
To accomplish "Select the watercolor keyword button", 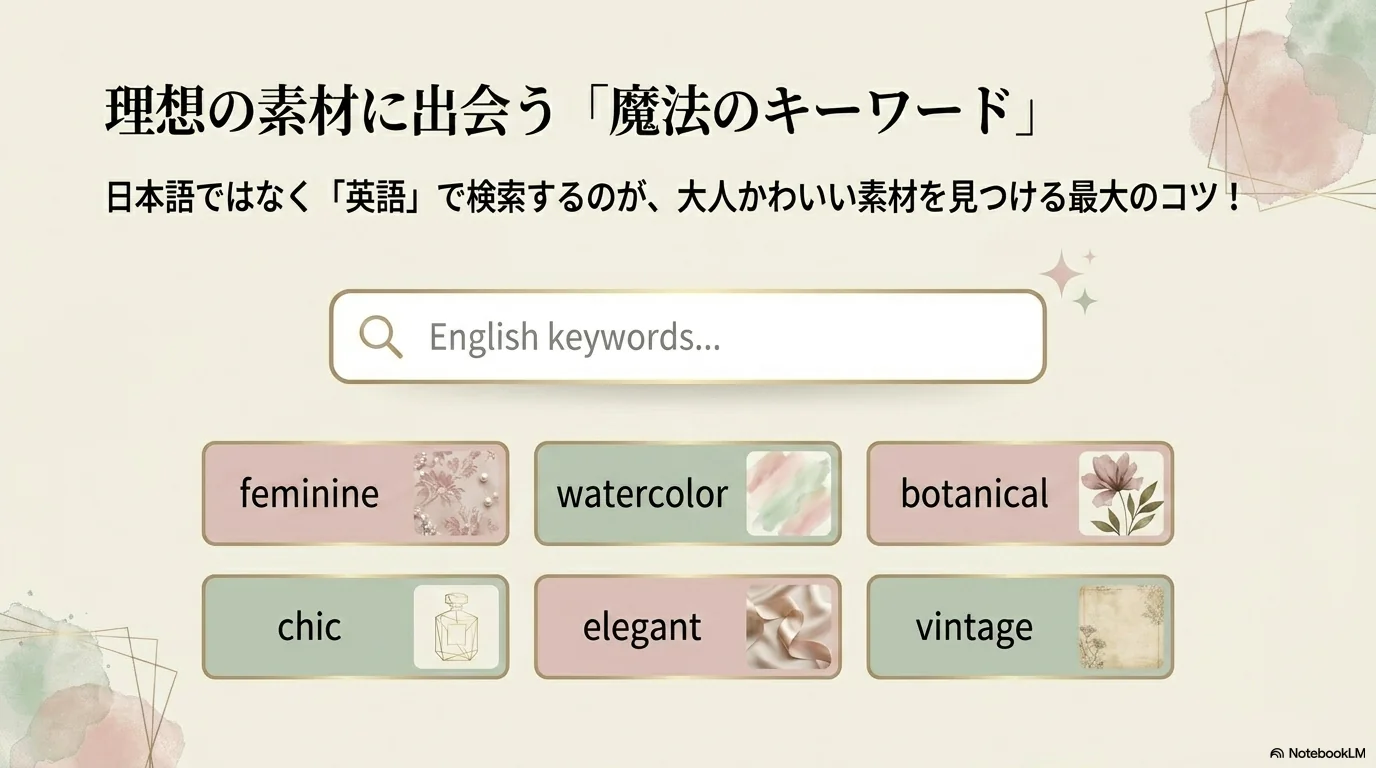I will pos(688,494).
